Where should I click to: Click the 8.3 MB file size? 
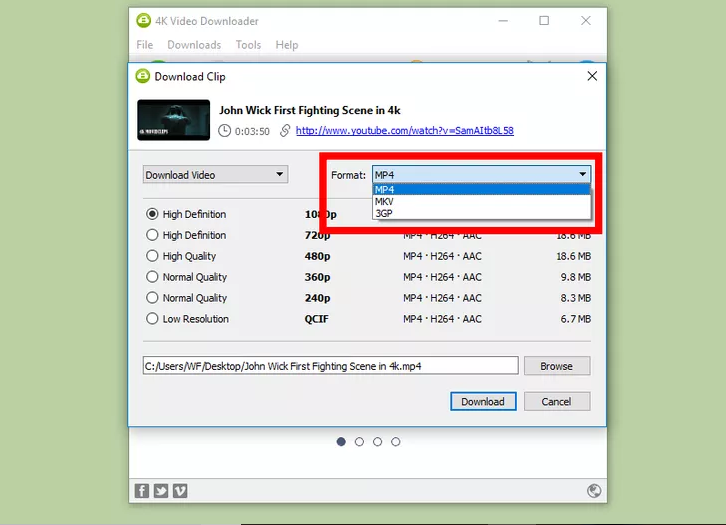point(576,298)
